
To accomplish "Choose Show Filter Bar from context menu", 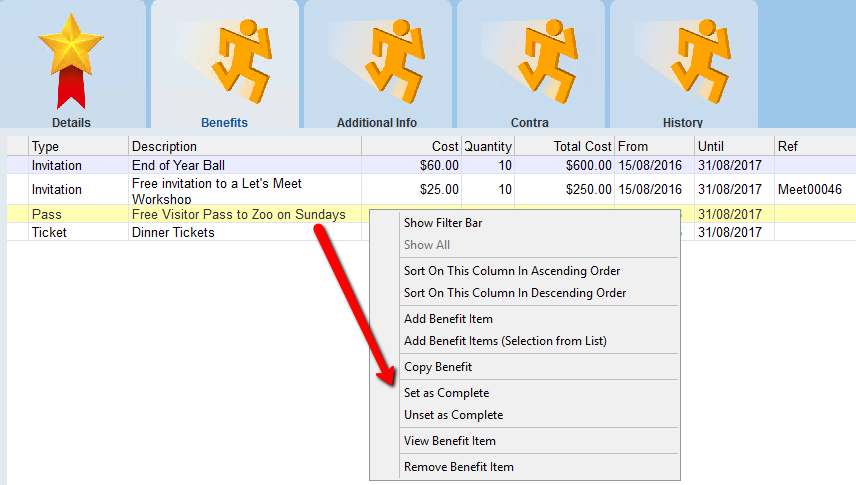I will pyautogui.click(x=444, y=223).
